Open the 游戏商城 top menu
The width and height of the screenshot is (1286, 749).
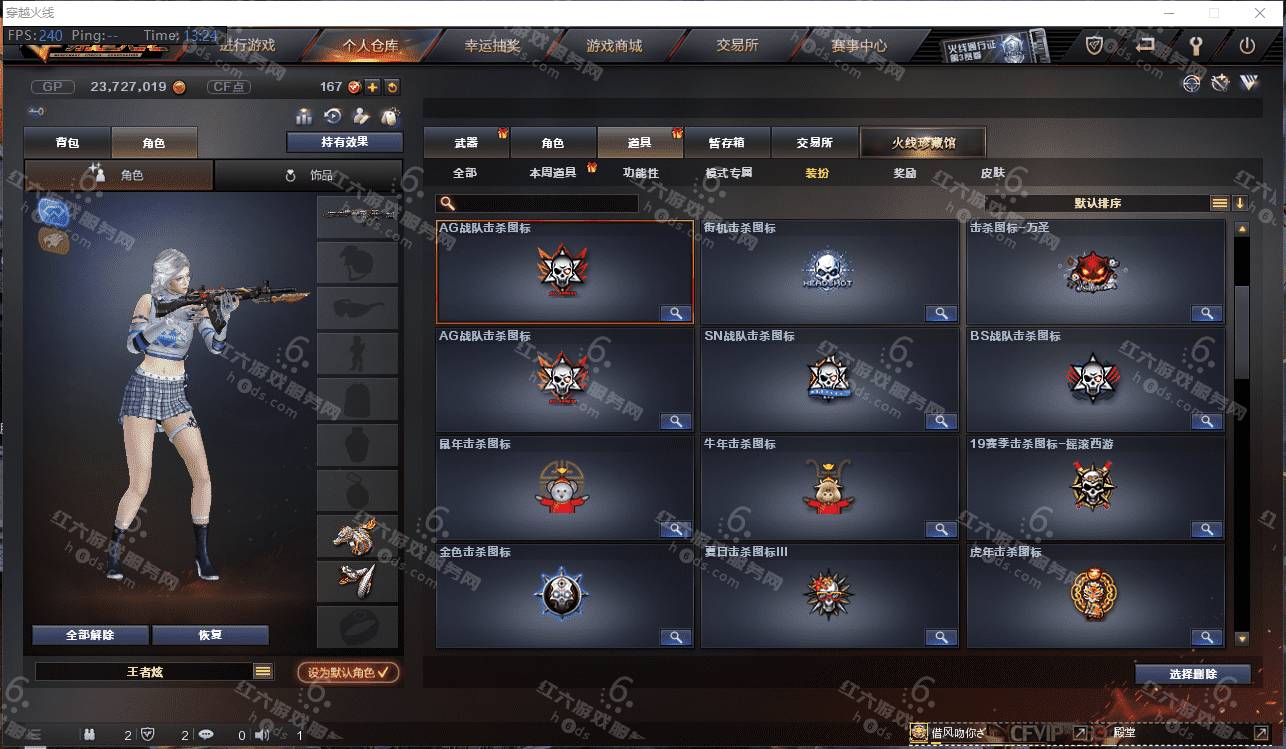pos(614,46)
